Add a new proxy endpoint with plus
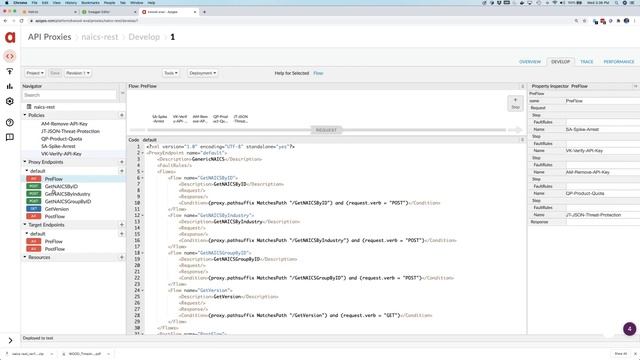The width and height of the screenshot is (640, 360). [122, 162]
